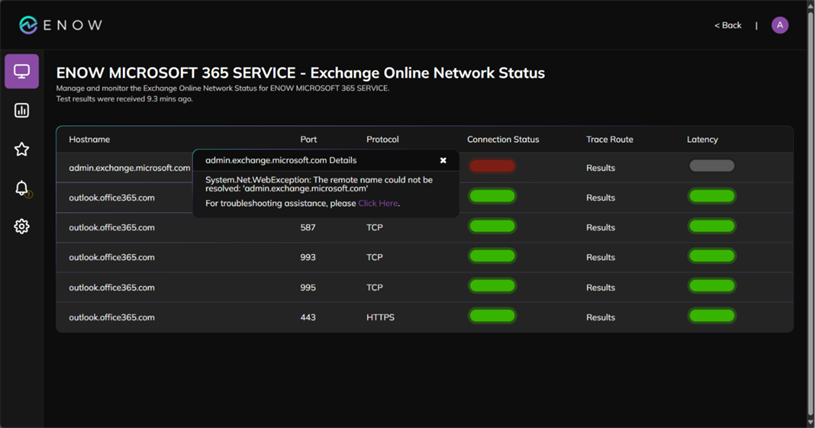815x428 pixels.
Task: Open the monitor dashboard sidebar icon
Action: [x=22, y=71]
